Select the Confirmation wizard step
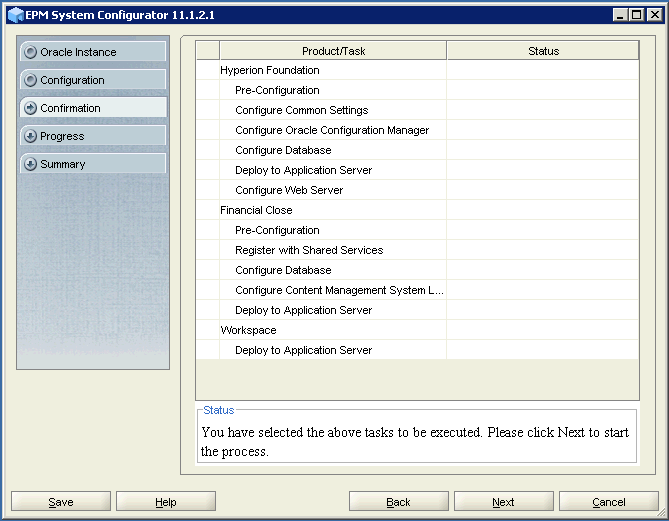 [x=93, y=108]
